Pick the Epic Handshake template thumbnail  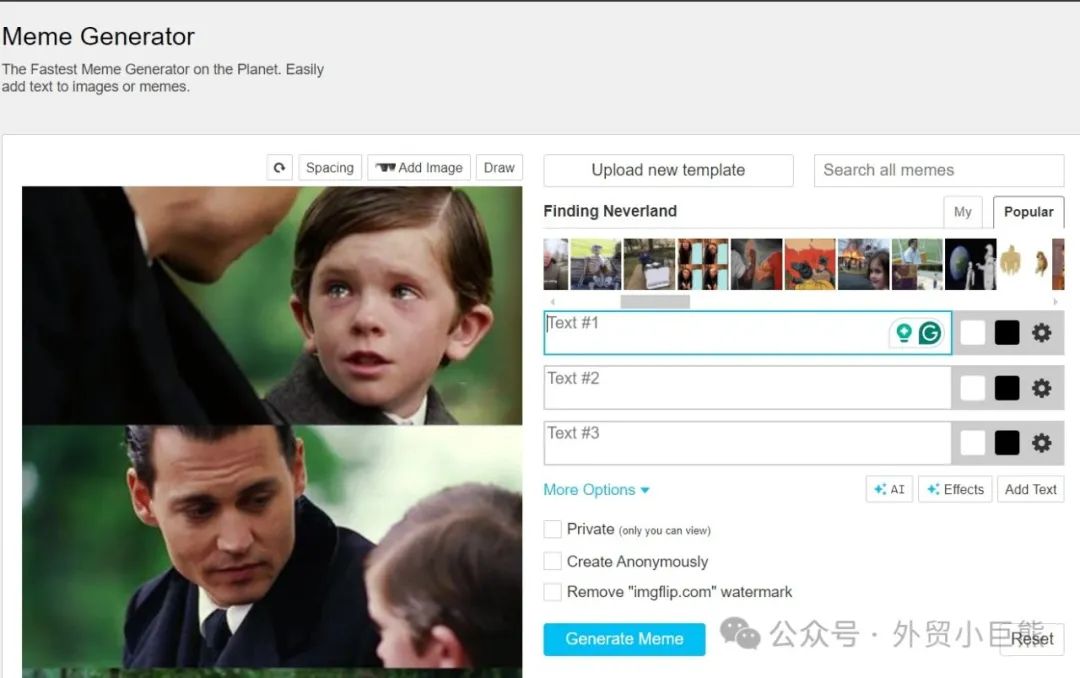[756, 264]
